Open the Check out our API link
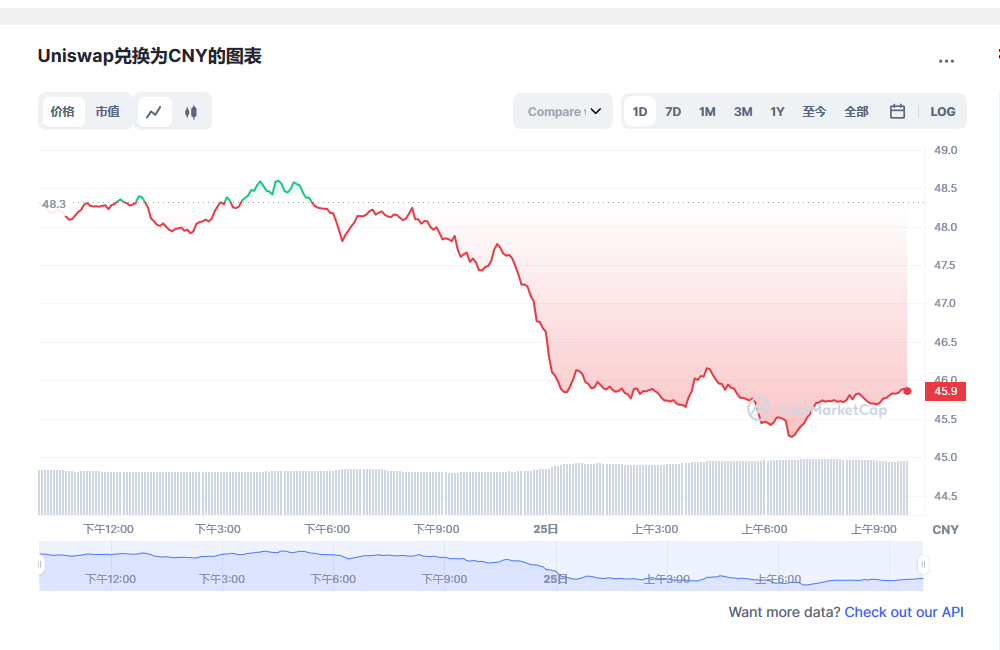Screen dimensions: 1000x650 coord(904,612)
